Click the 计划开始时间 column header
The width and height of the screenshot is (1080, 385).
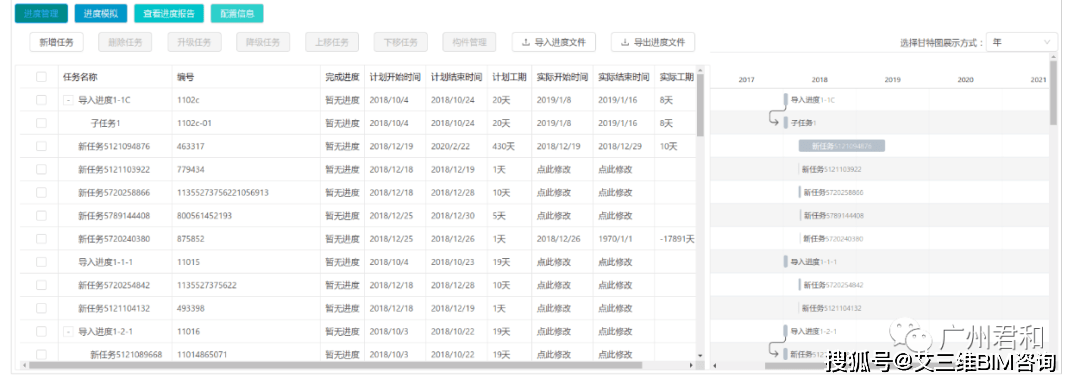[395, 77]
